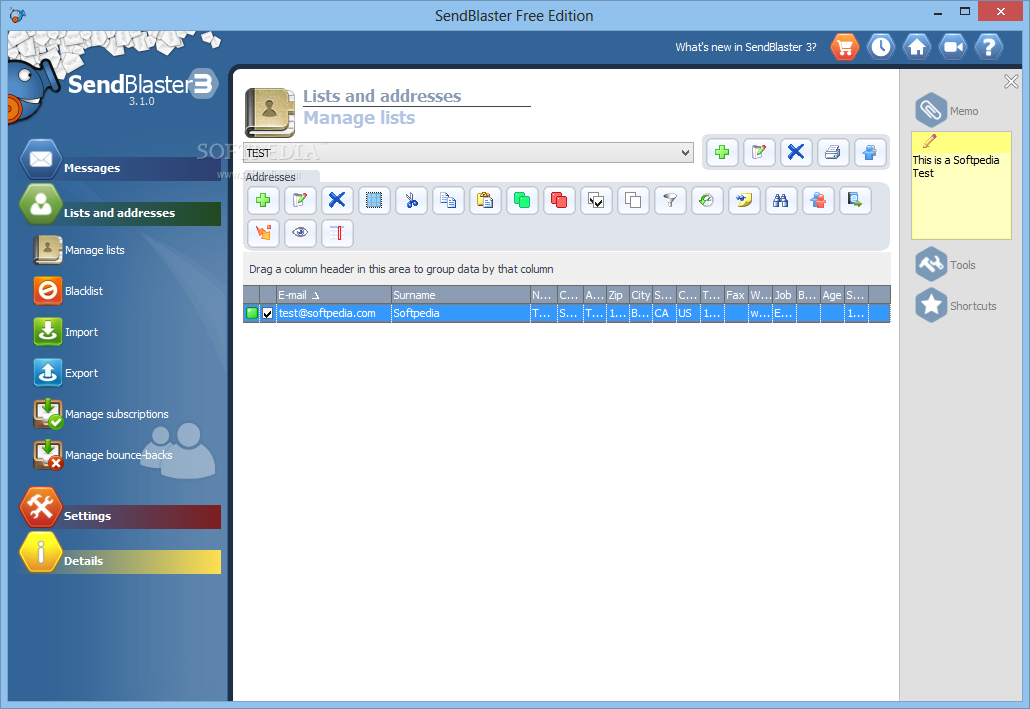Delete the selected list with the blue X beside TEST
This screenshot has width=1030, height=709.
(795, 152)
